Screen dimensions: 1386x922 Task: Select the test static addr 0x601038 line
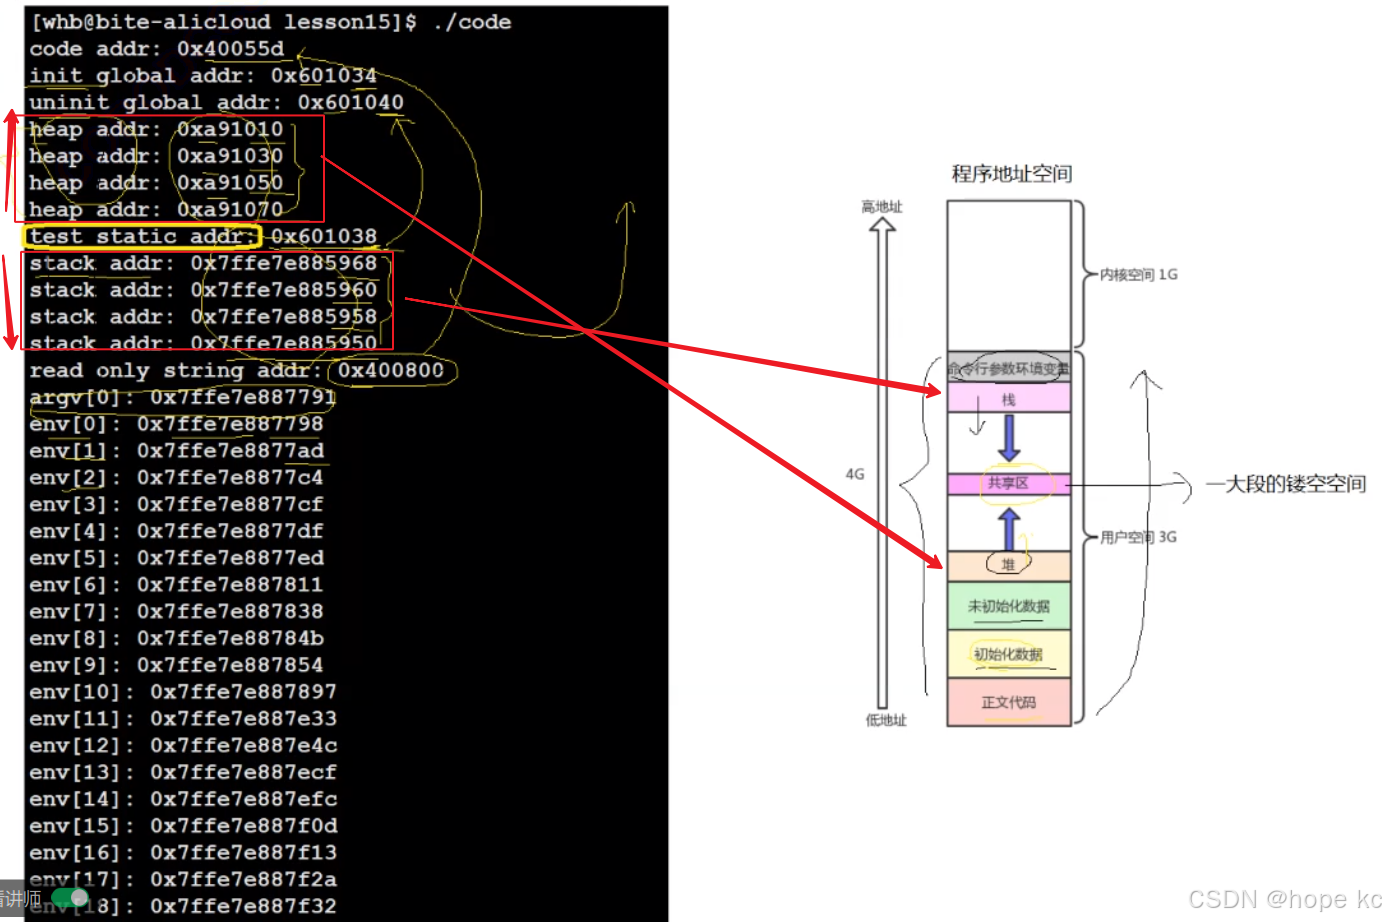pyautogui.click(x=203, y=237)
